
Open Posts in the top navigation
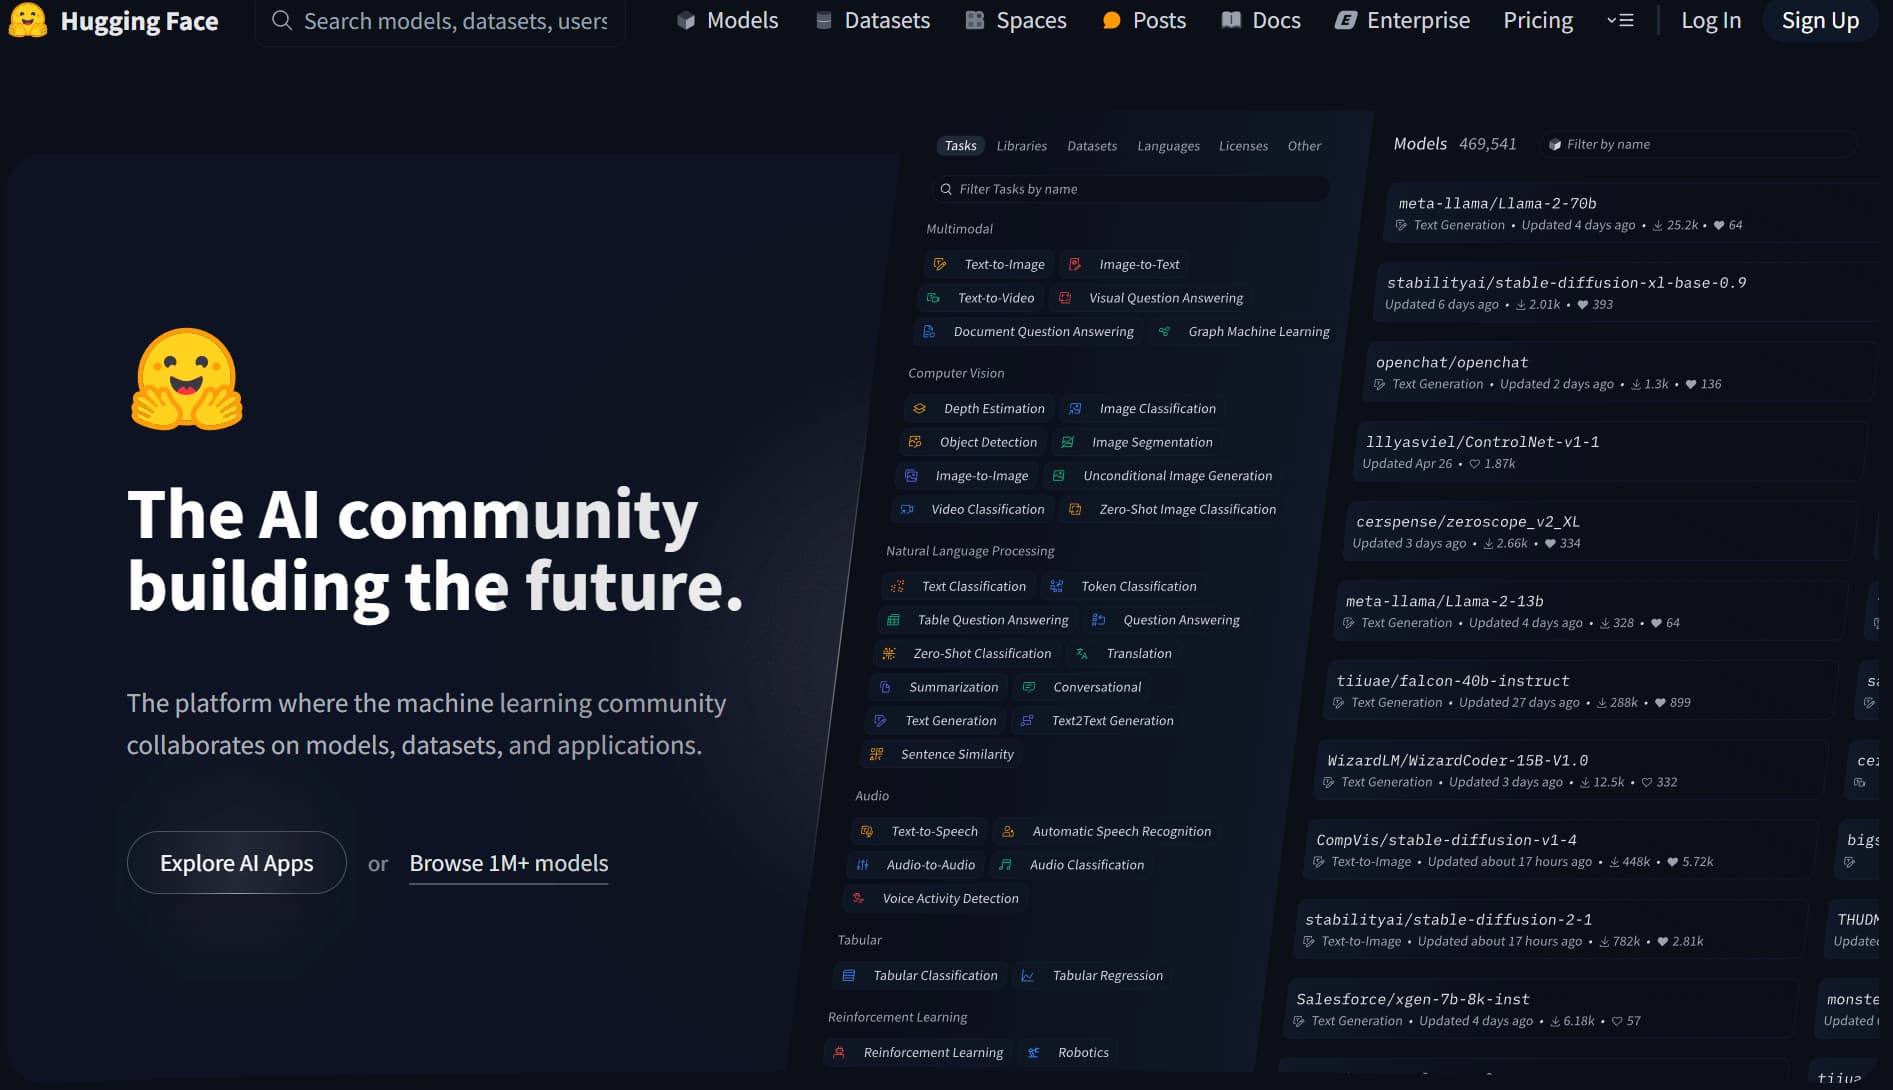click(x=1144, y=20)
